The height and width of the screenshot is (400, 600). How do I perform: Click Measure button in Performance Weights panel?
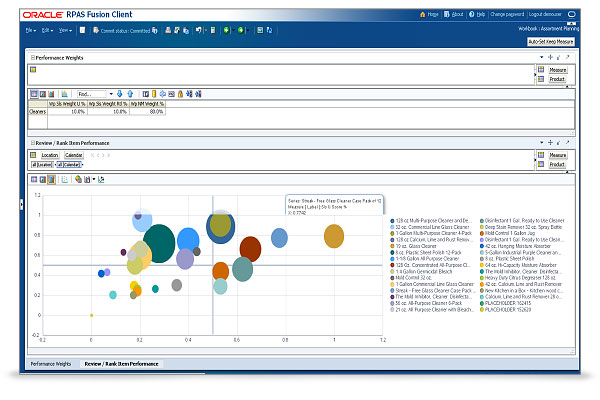(x=558, y=70)
